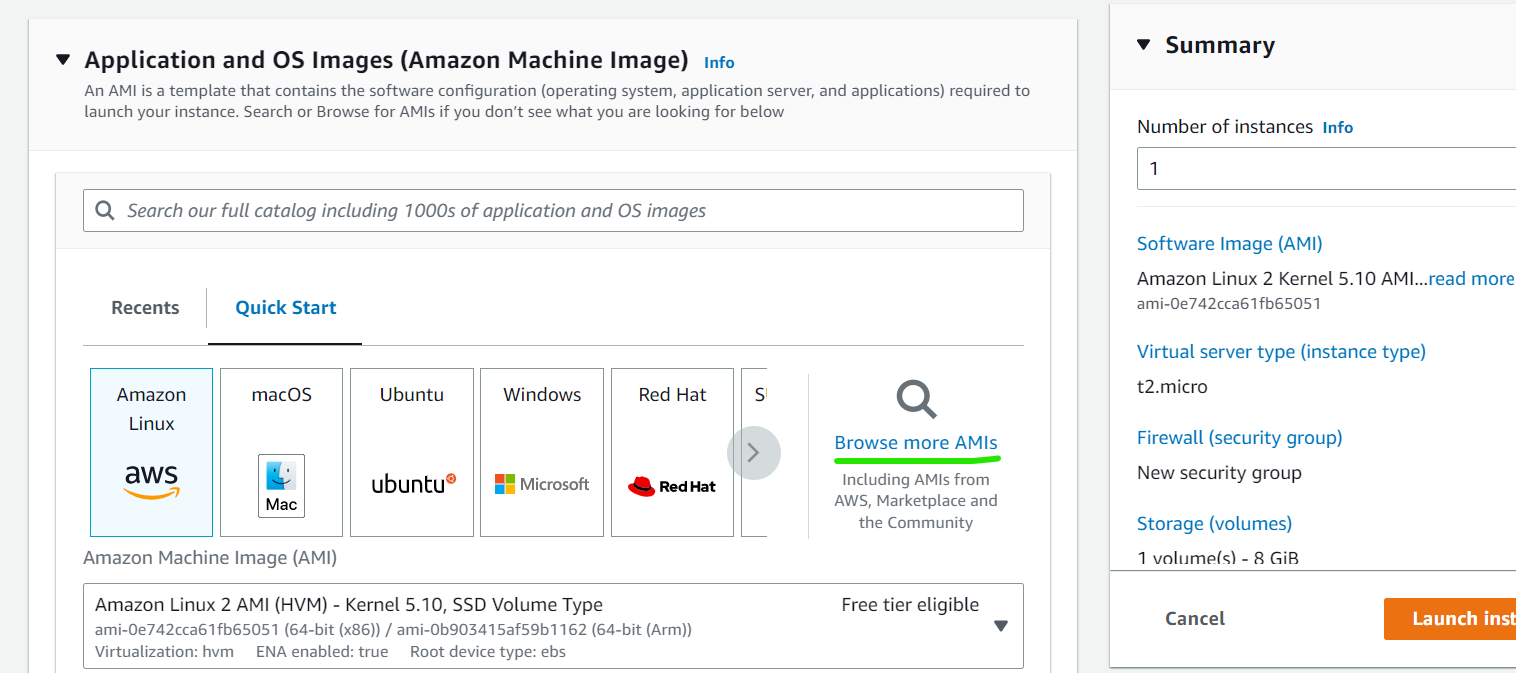Screen dimensions: 1516x673
Task: Click the Number of instances input field
Action: point(1326,169)
